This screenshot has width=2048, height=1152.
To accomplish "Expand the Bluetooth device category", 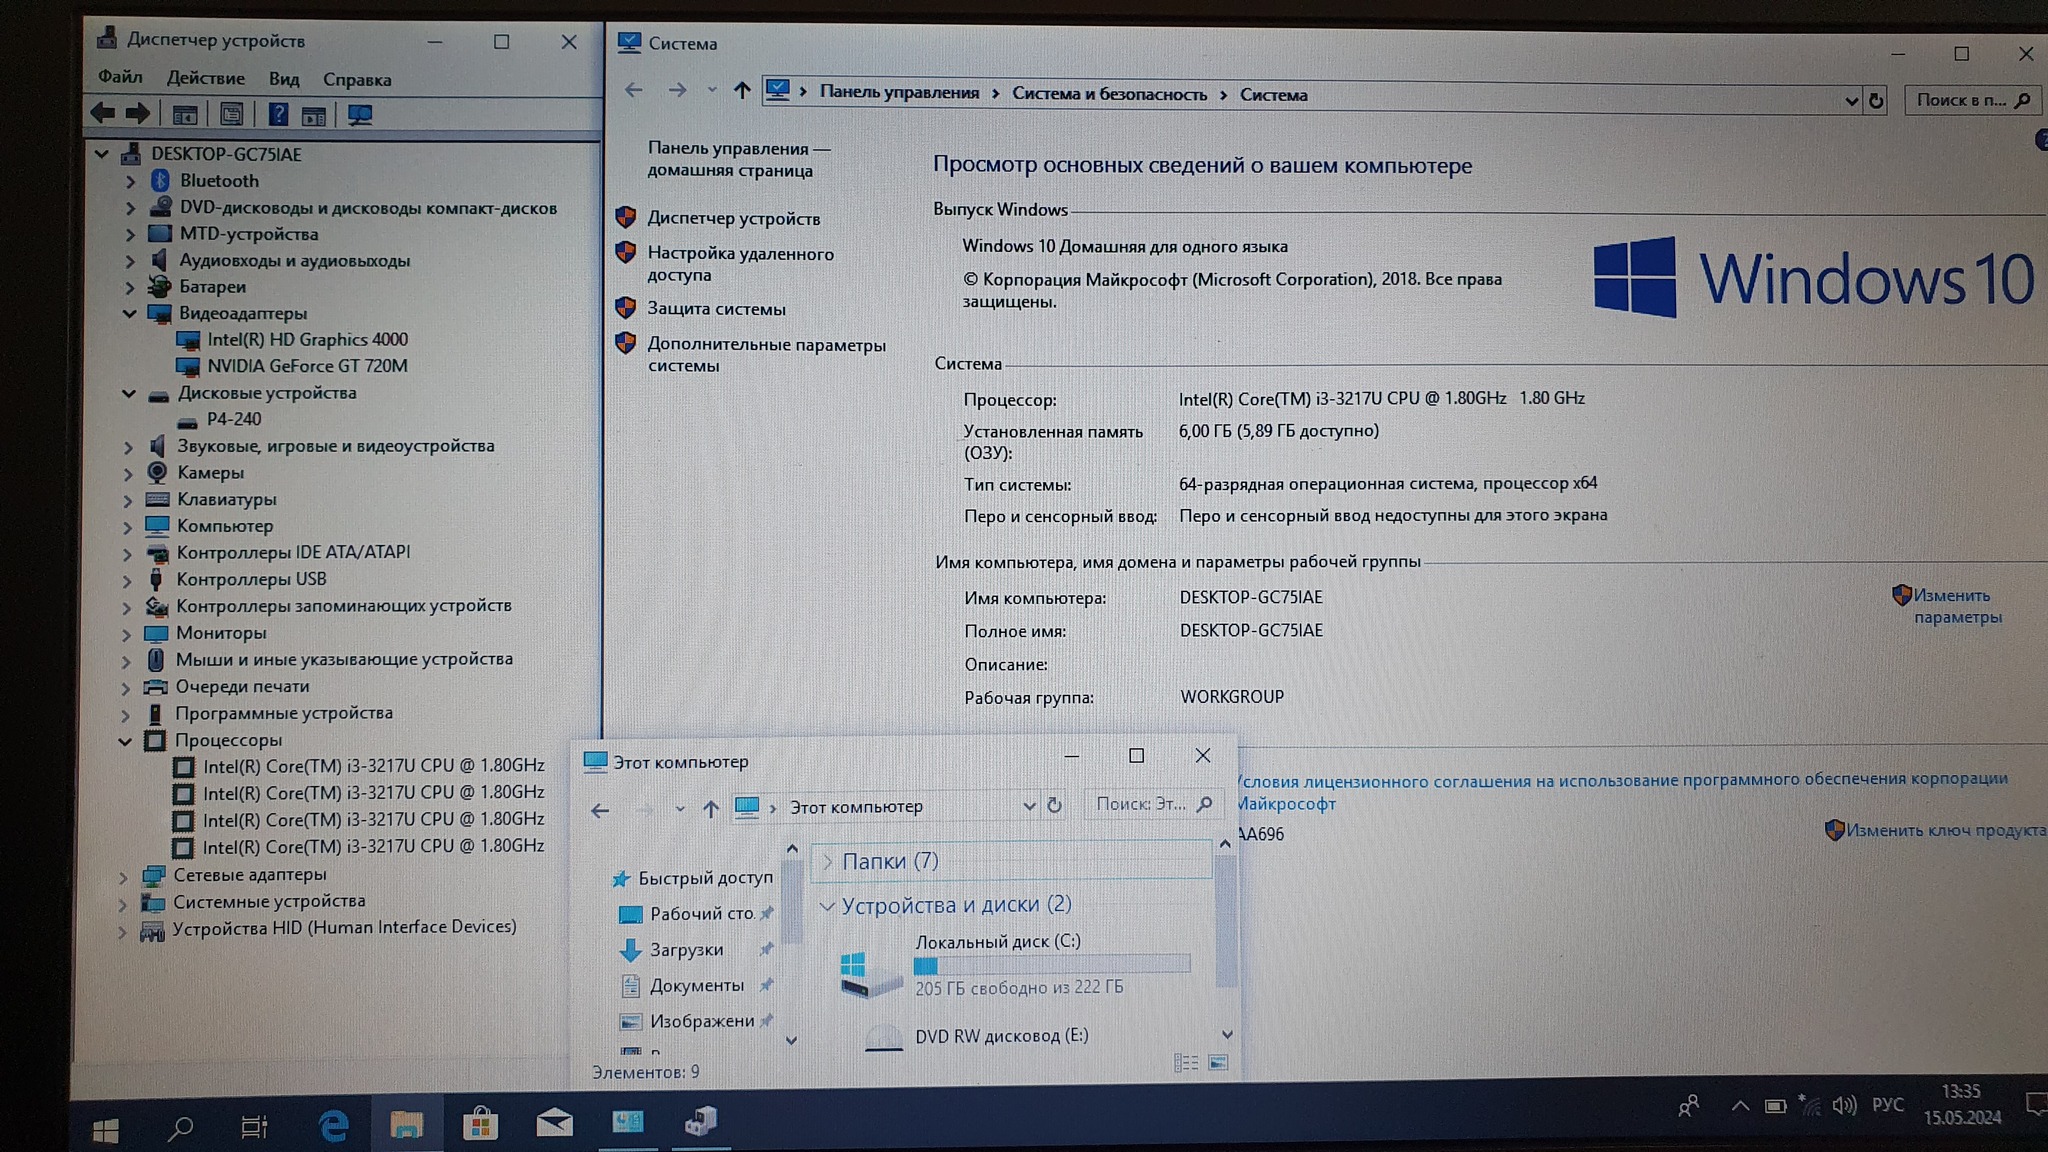I will coord(130,181).
